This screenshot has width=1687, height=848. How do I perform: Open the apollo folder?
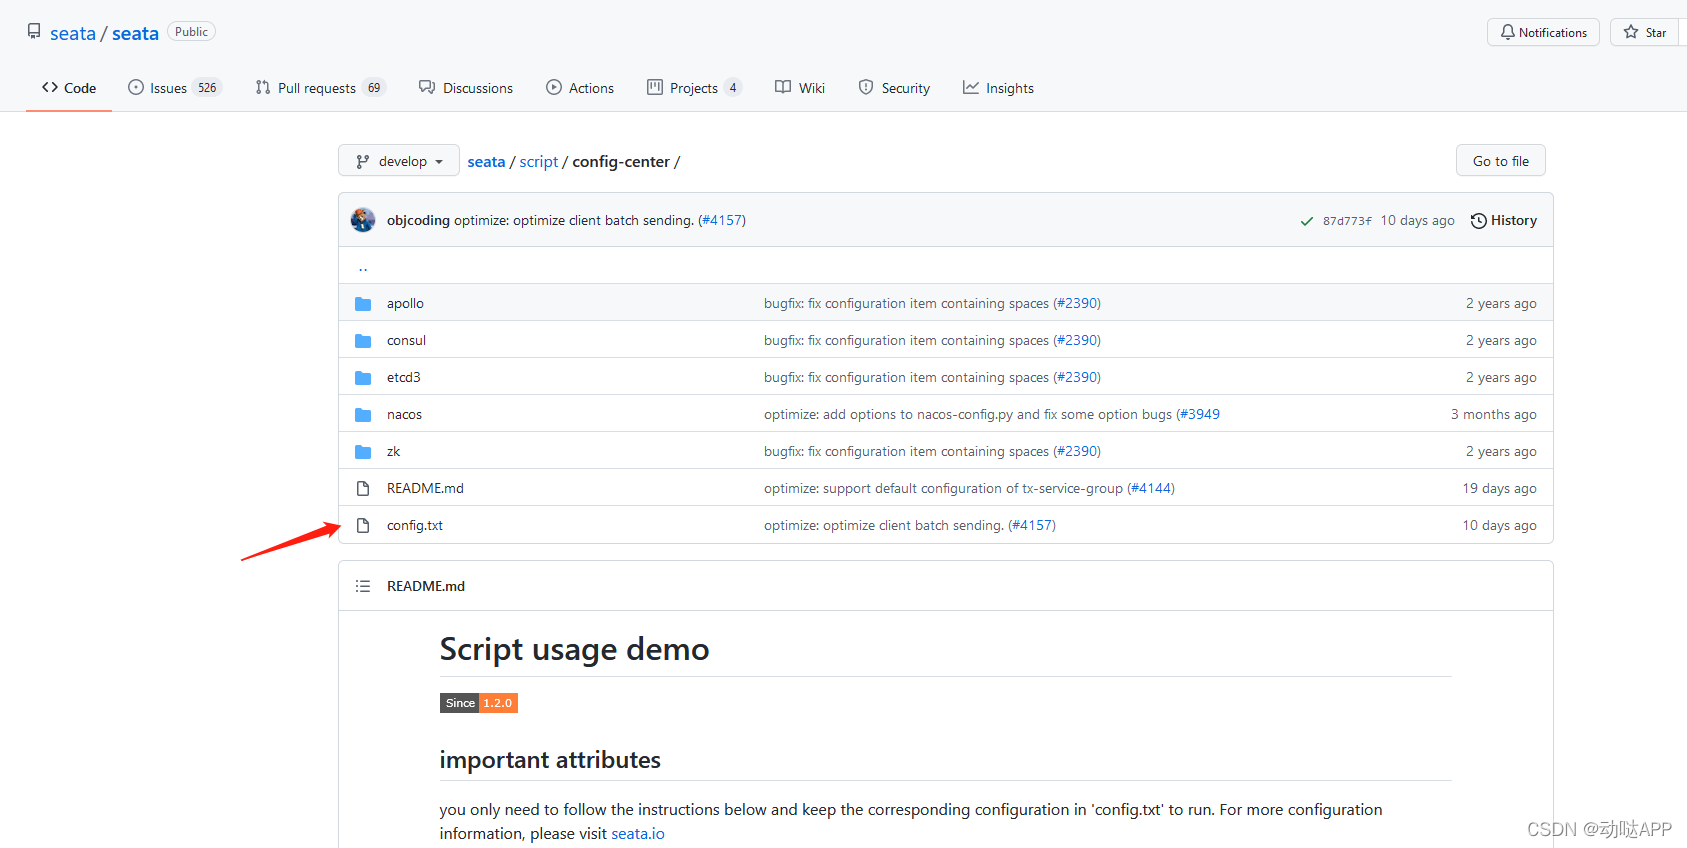point(405,303)
